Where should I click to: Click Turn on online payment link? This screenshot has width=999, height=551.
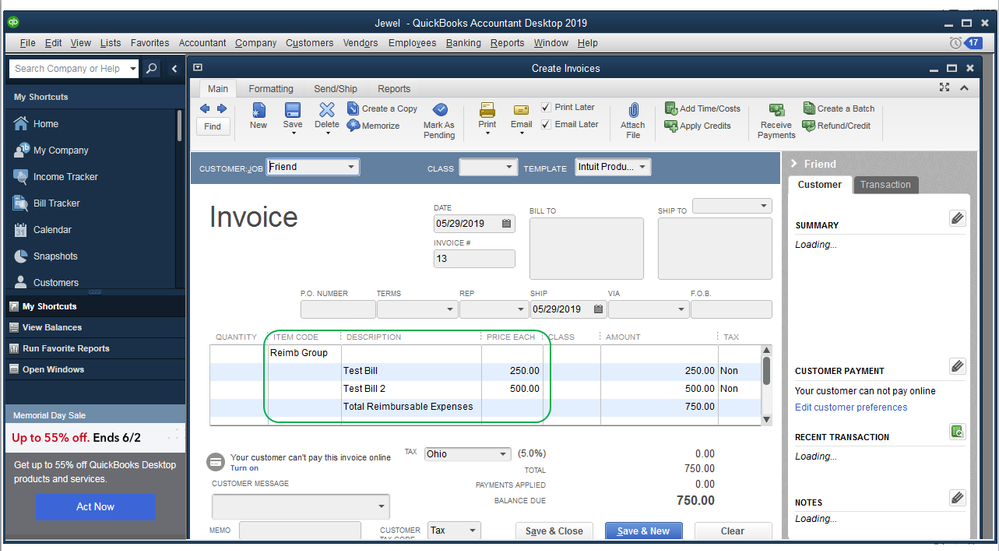[x=245, y=468]
